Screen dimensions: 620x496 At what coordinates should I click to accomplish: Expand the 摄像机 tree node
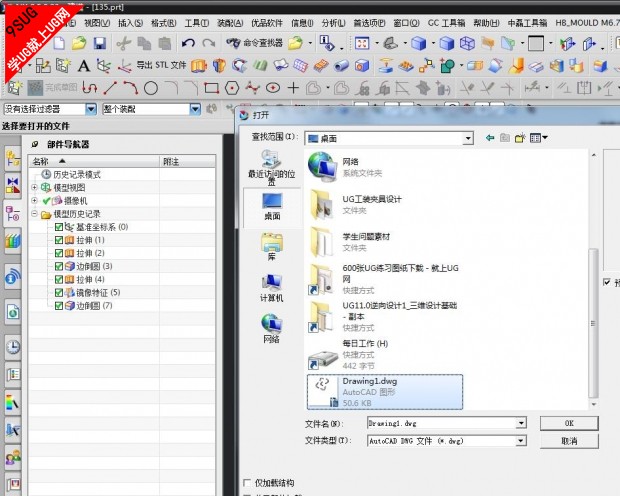point(34,201)
